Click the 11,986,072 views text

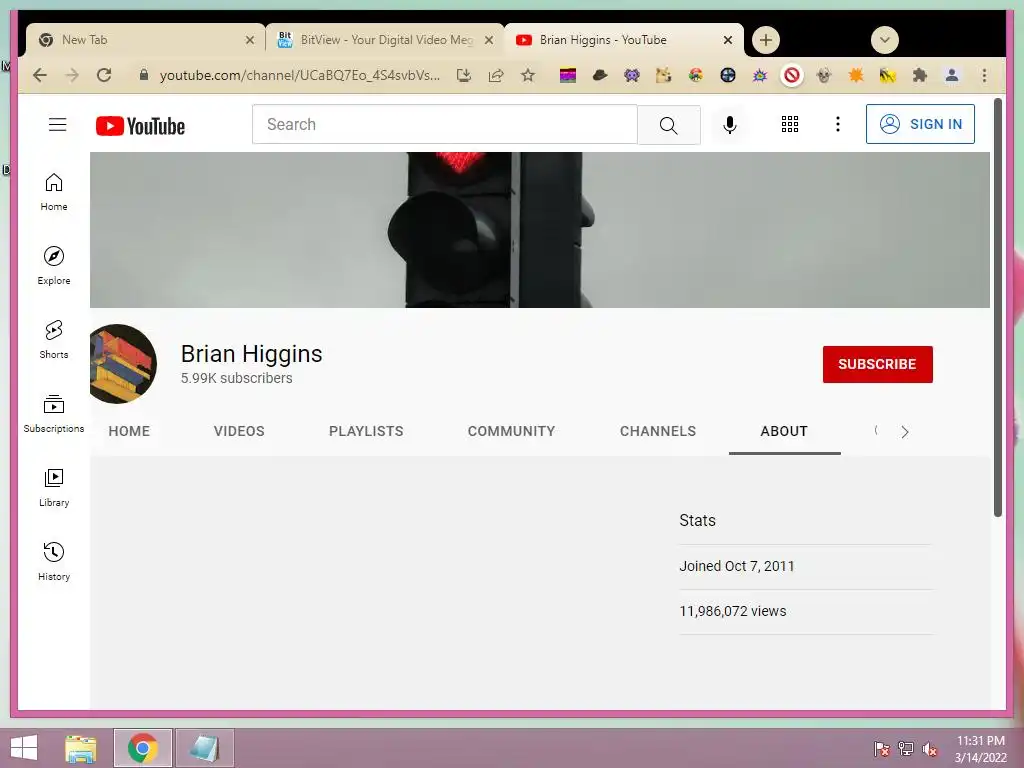point(733,611)
